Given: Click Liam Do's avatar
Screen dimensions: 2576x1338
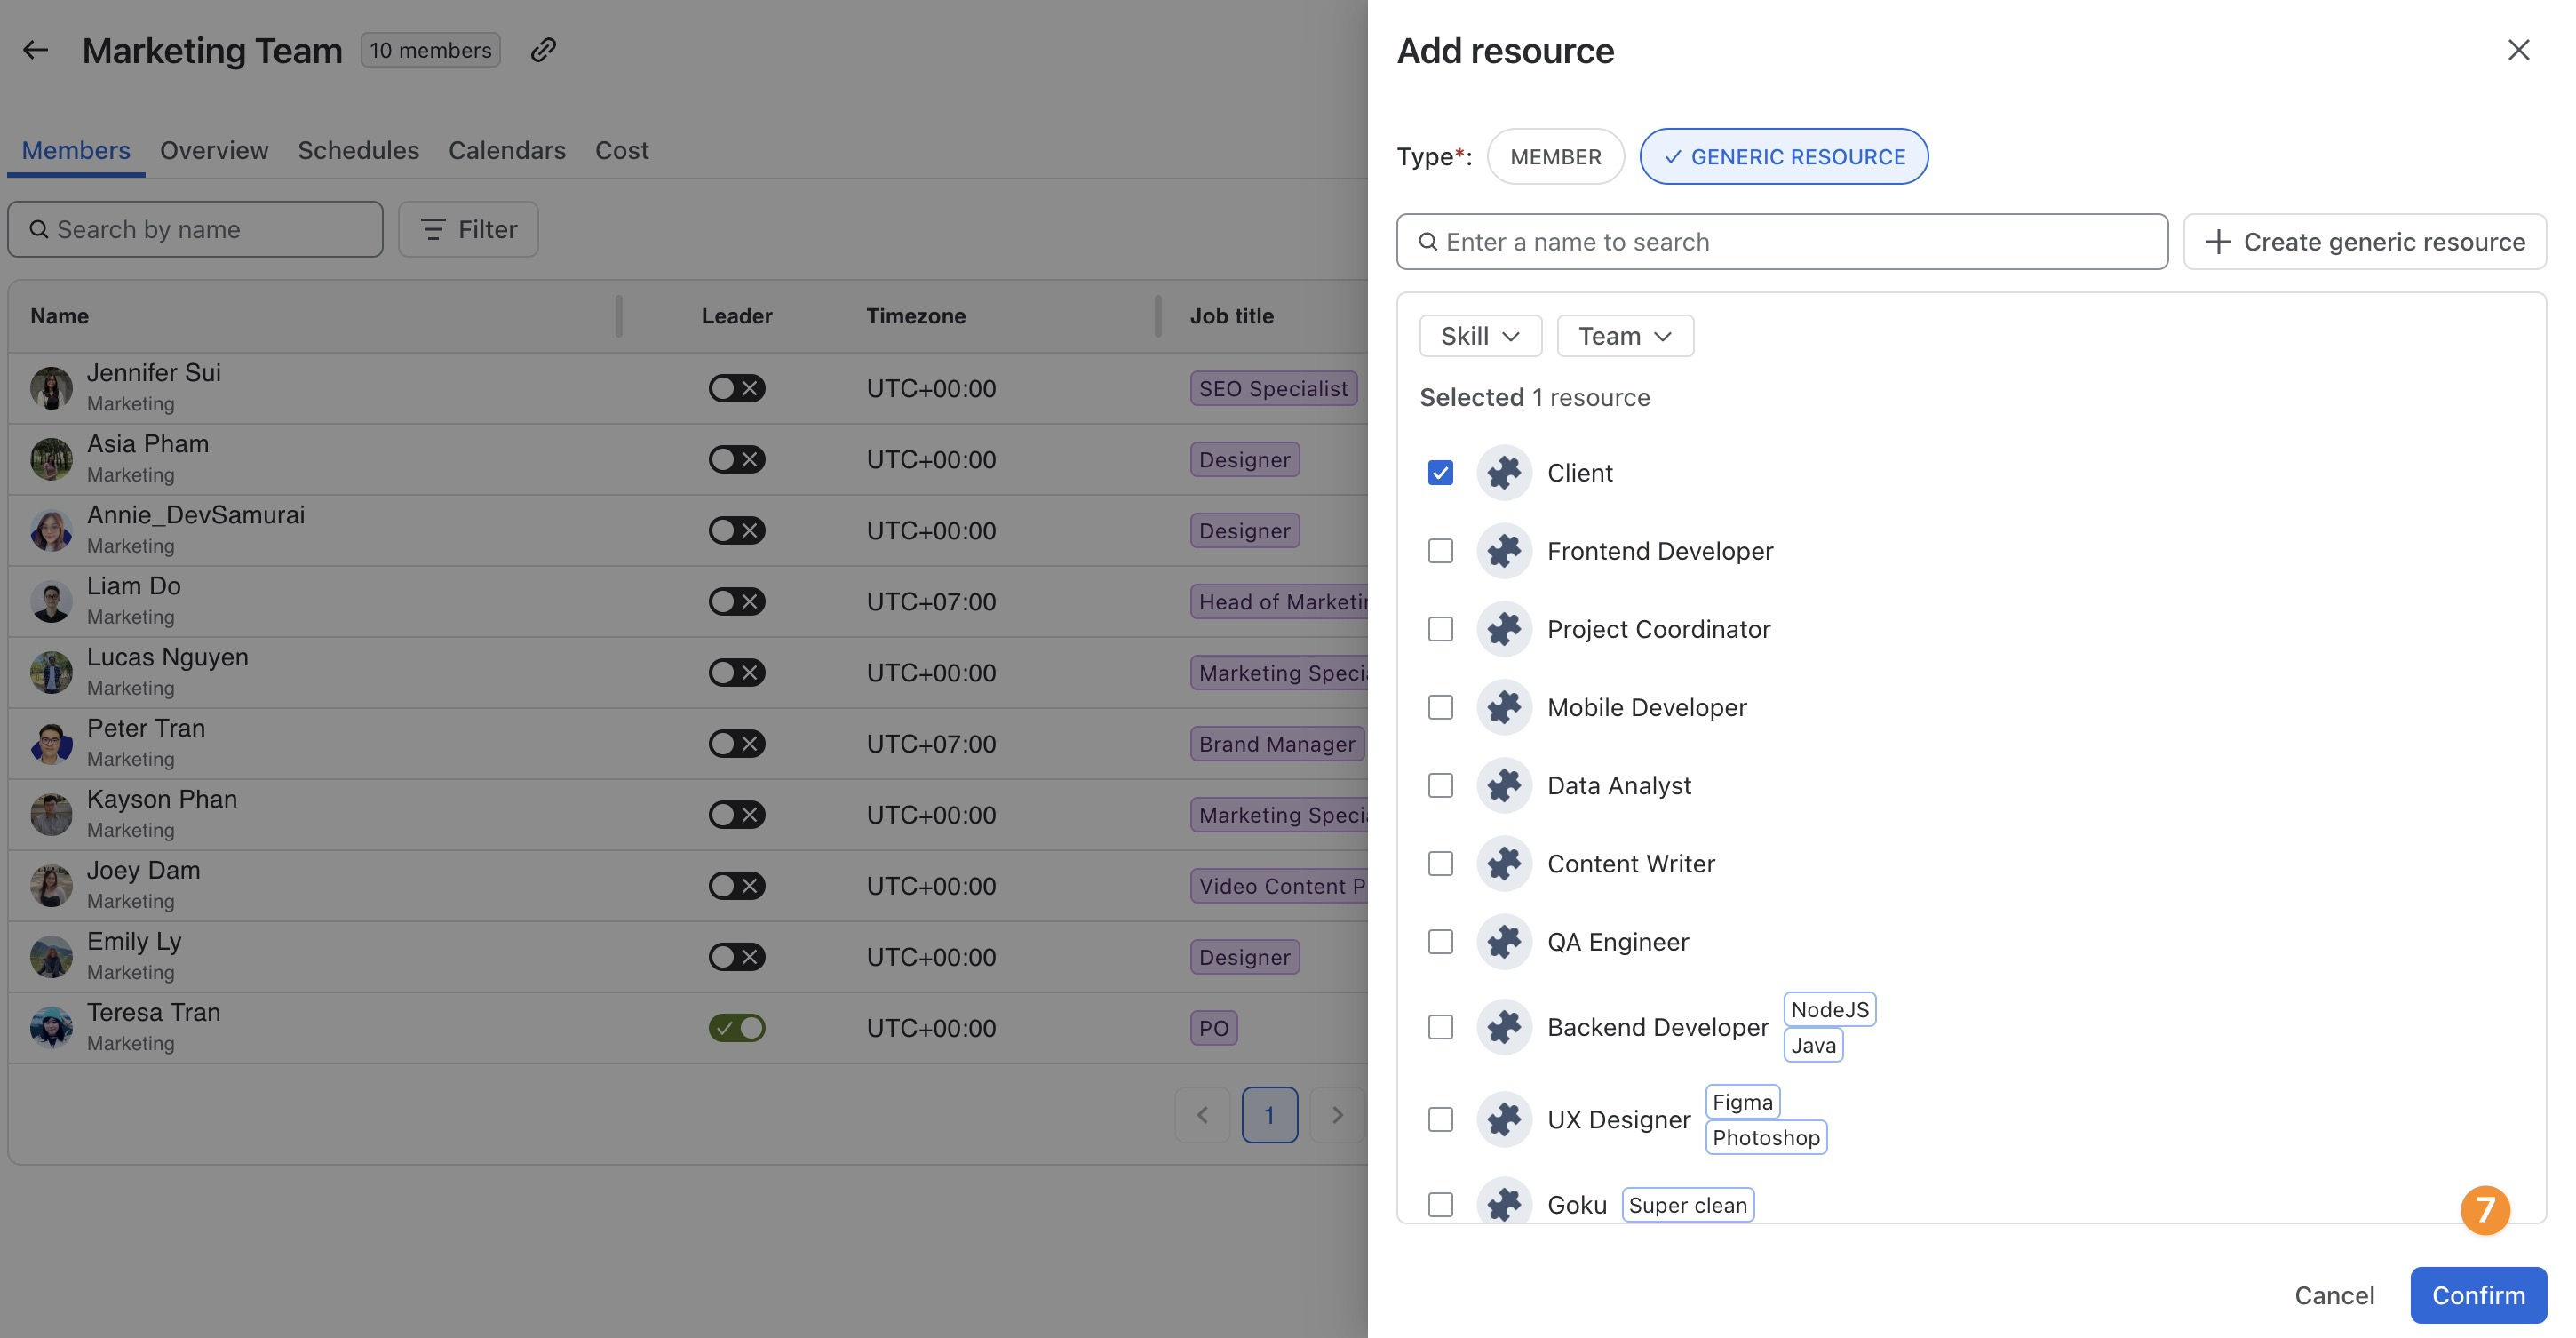Looking at the screenshot, I should point(51,601).
